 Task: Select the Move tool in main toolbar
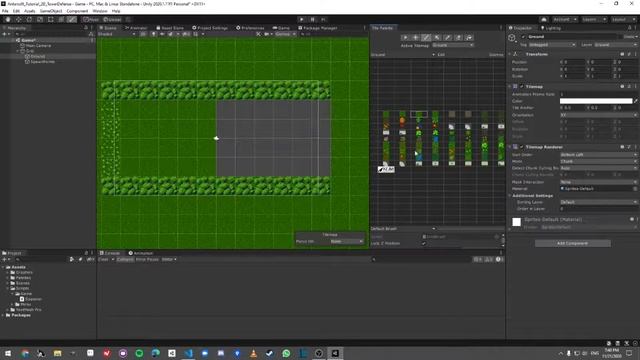point(18,19)
